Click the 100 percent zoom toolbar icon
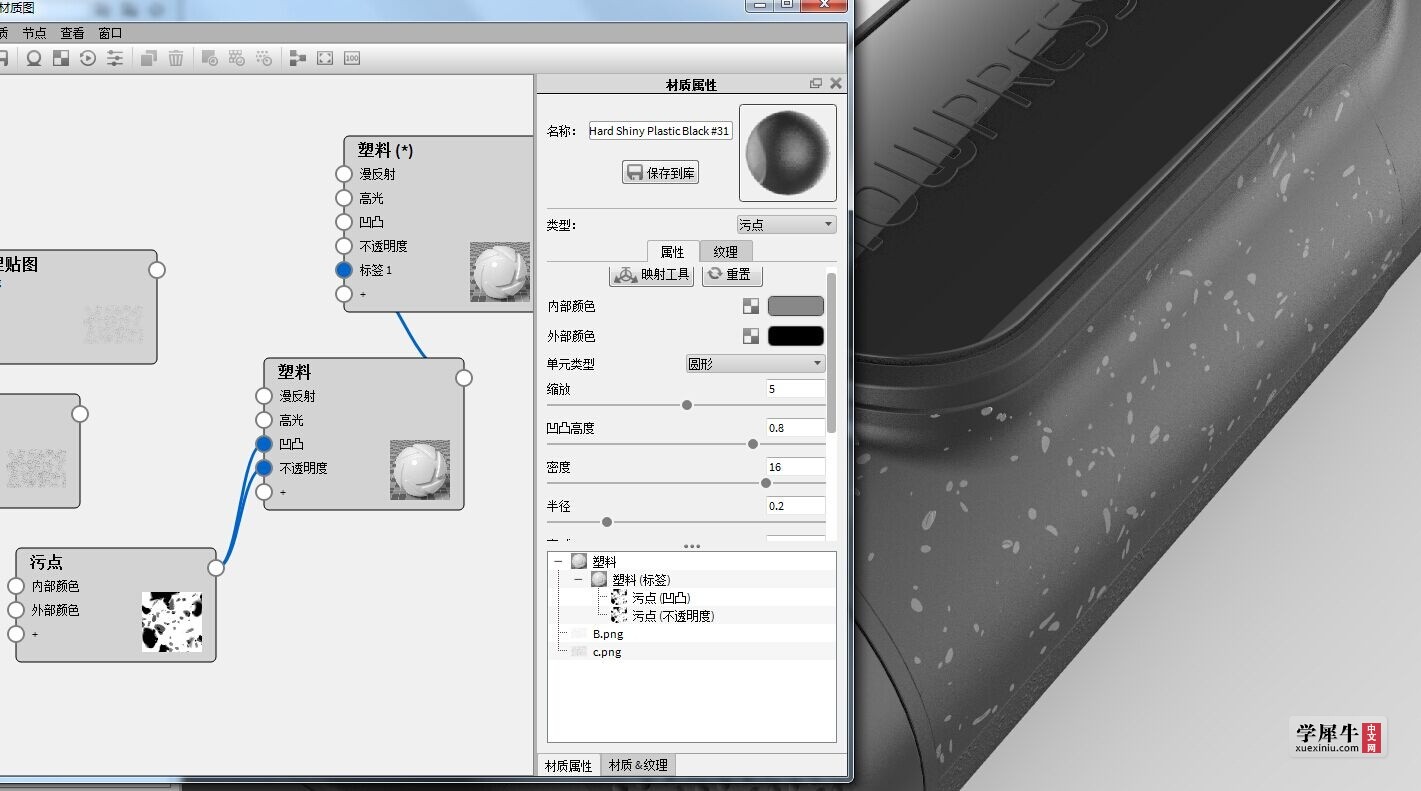 [351, 58]
